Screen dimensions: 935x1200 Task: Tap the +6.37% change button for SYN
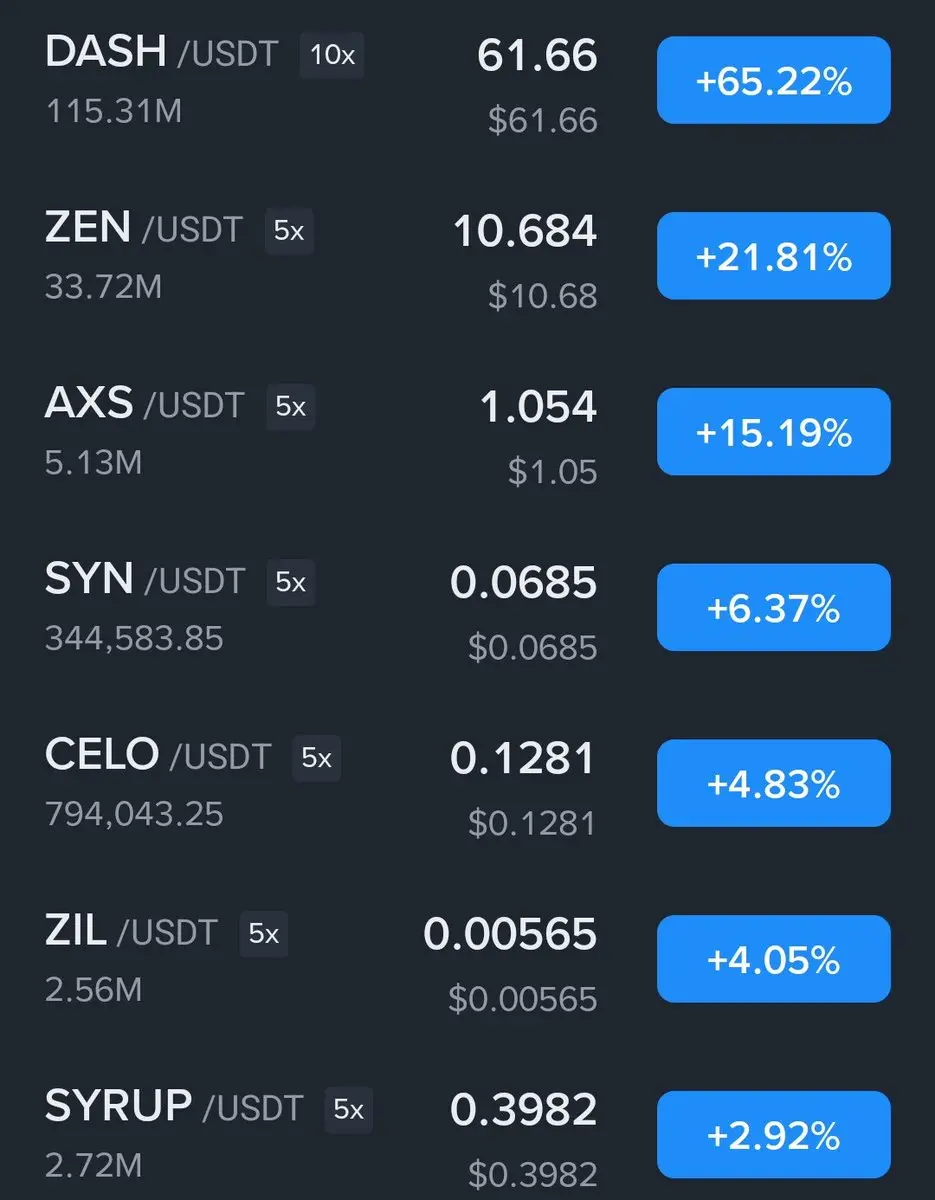[773, 607]
